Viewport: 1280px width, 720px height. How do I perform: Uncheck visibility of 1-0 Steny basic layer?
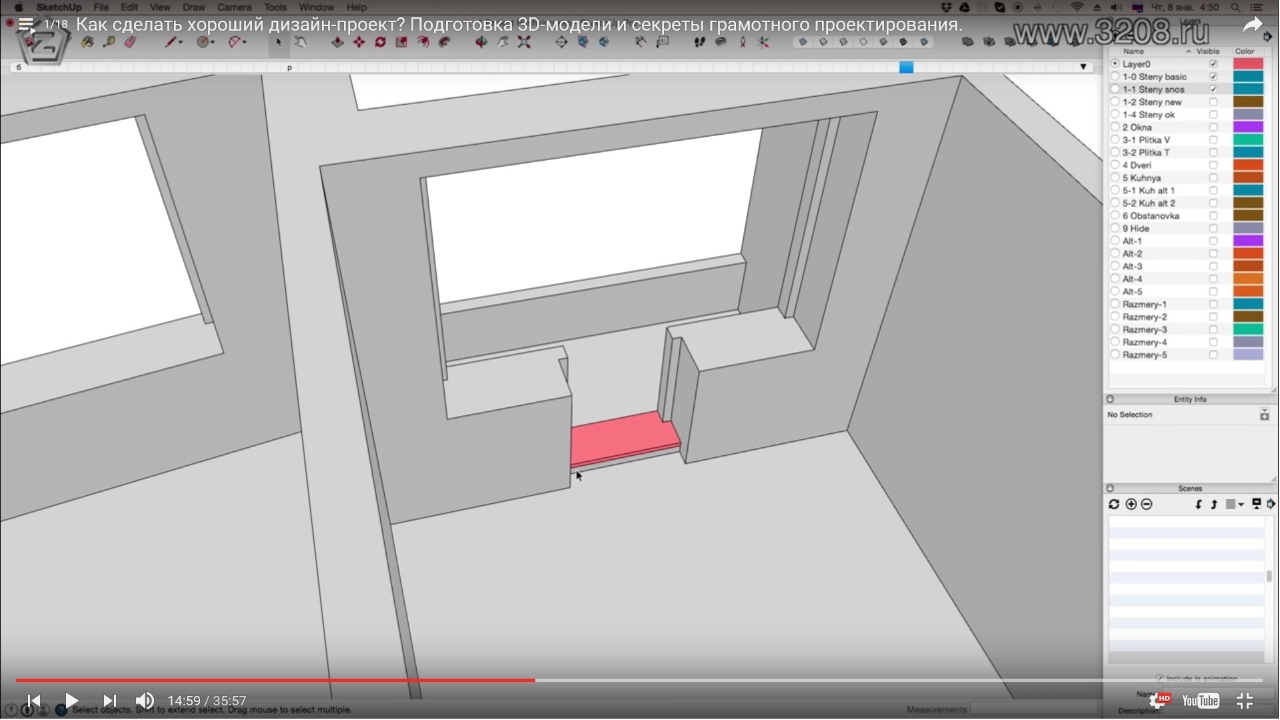click(1213, 77)
